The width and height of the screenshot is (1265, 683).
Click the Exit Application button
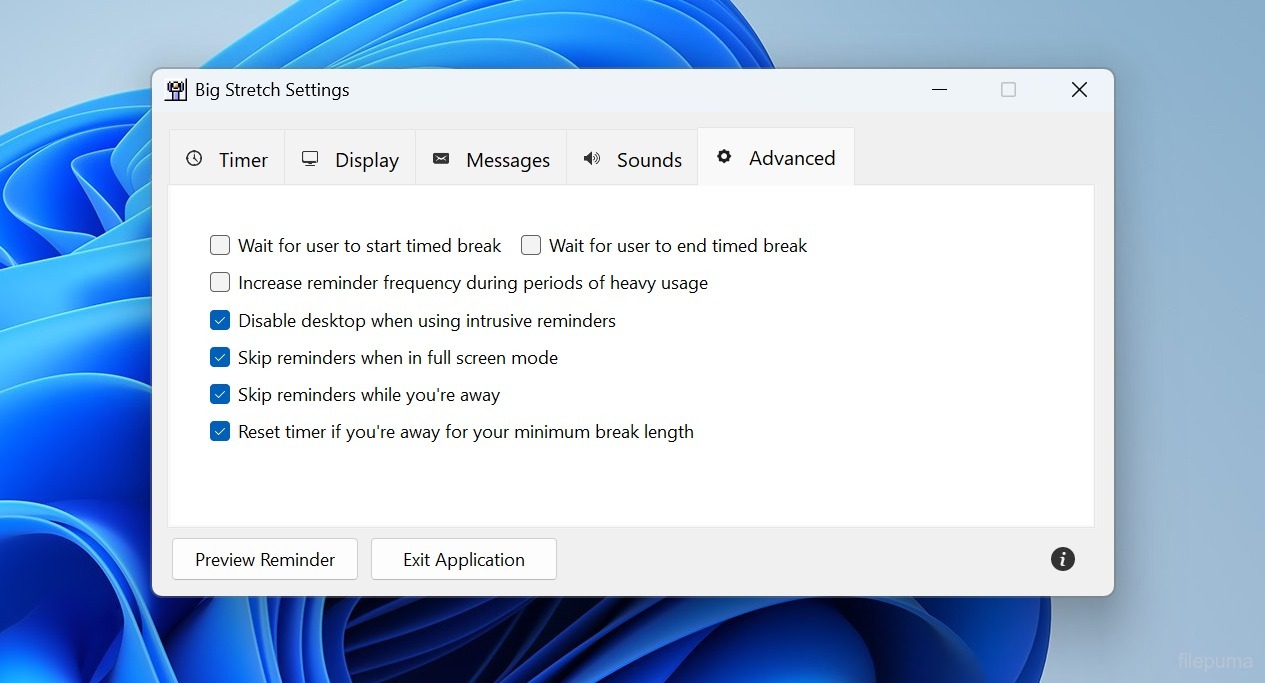point(463,560)
